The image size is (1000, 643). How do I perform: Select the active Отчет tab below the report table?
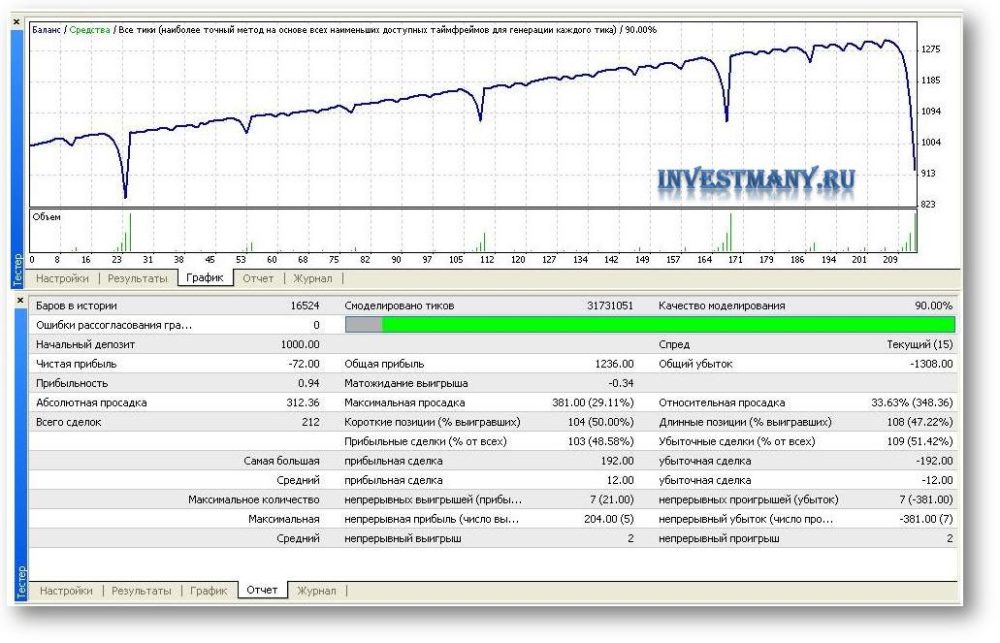262,590
